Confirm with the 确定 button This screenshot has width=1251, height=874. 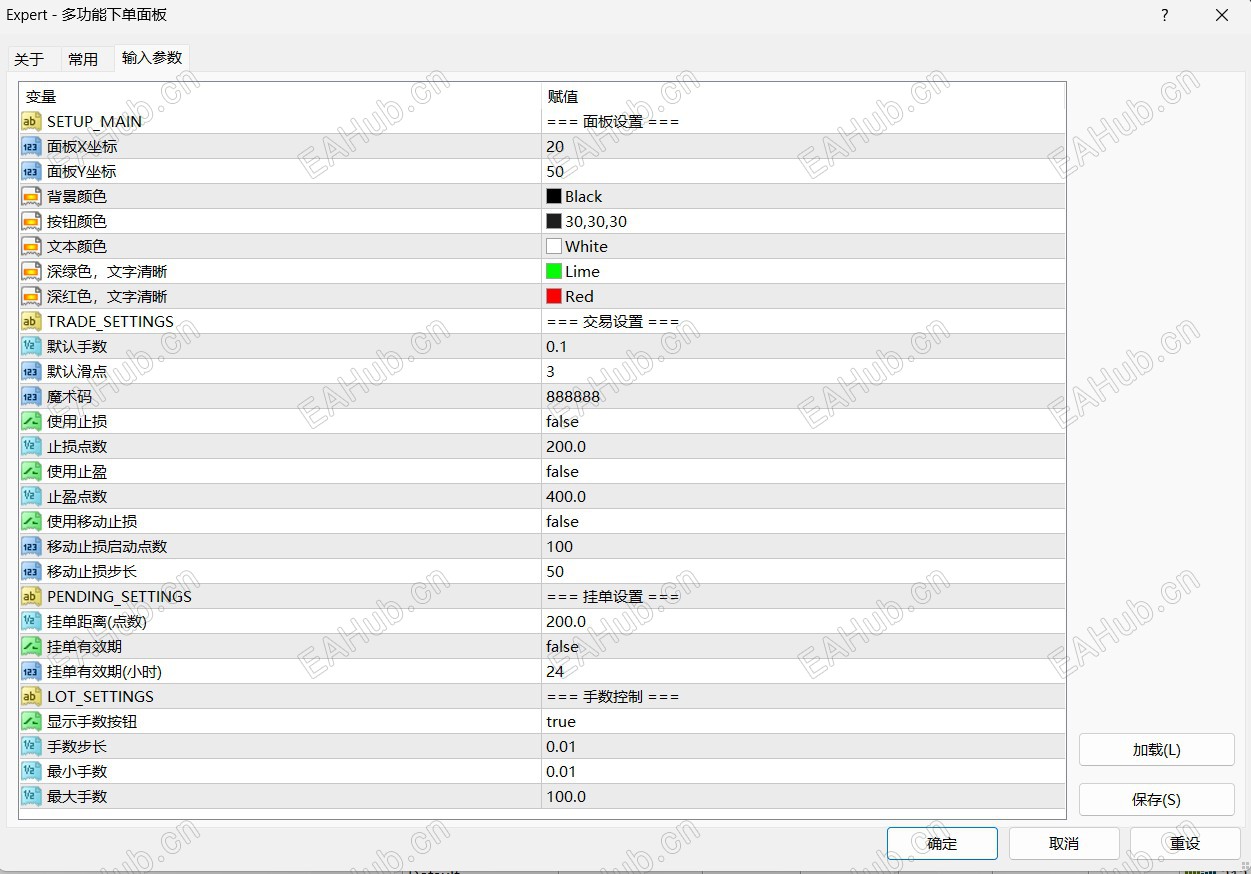pos(942,843)
